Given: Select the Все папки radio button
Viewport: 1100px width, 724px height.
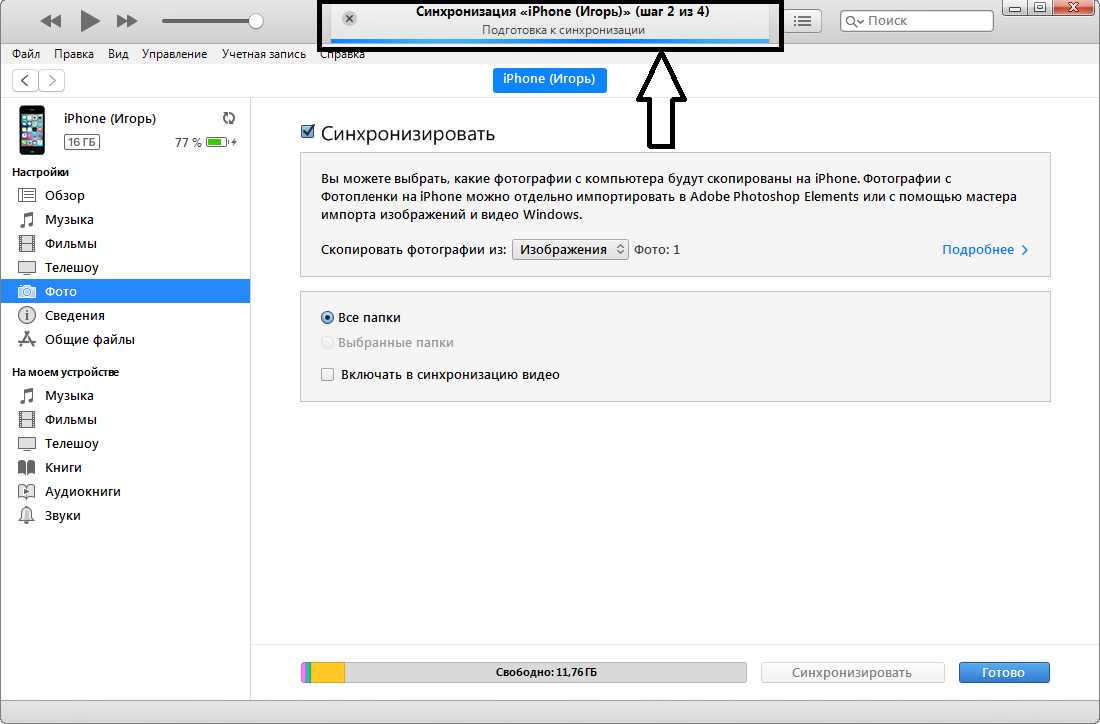Looking at the screenshot, I should pyautogui.click(x=327, y=318).
